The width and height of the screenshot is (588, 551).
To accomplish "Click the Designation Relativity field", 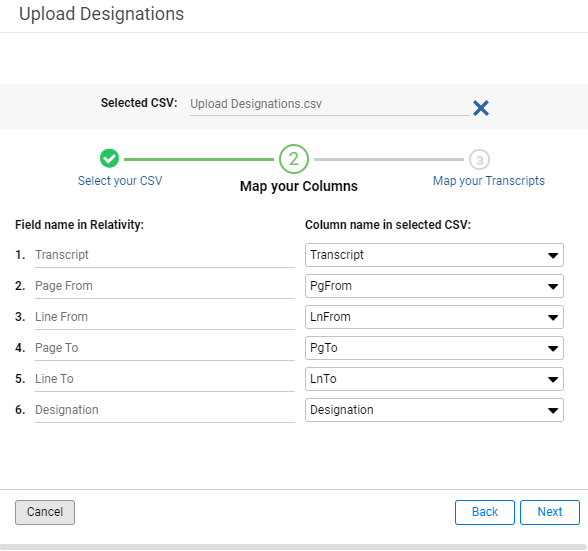I will 165,410.
